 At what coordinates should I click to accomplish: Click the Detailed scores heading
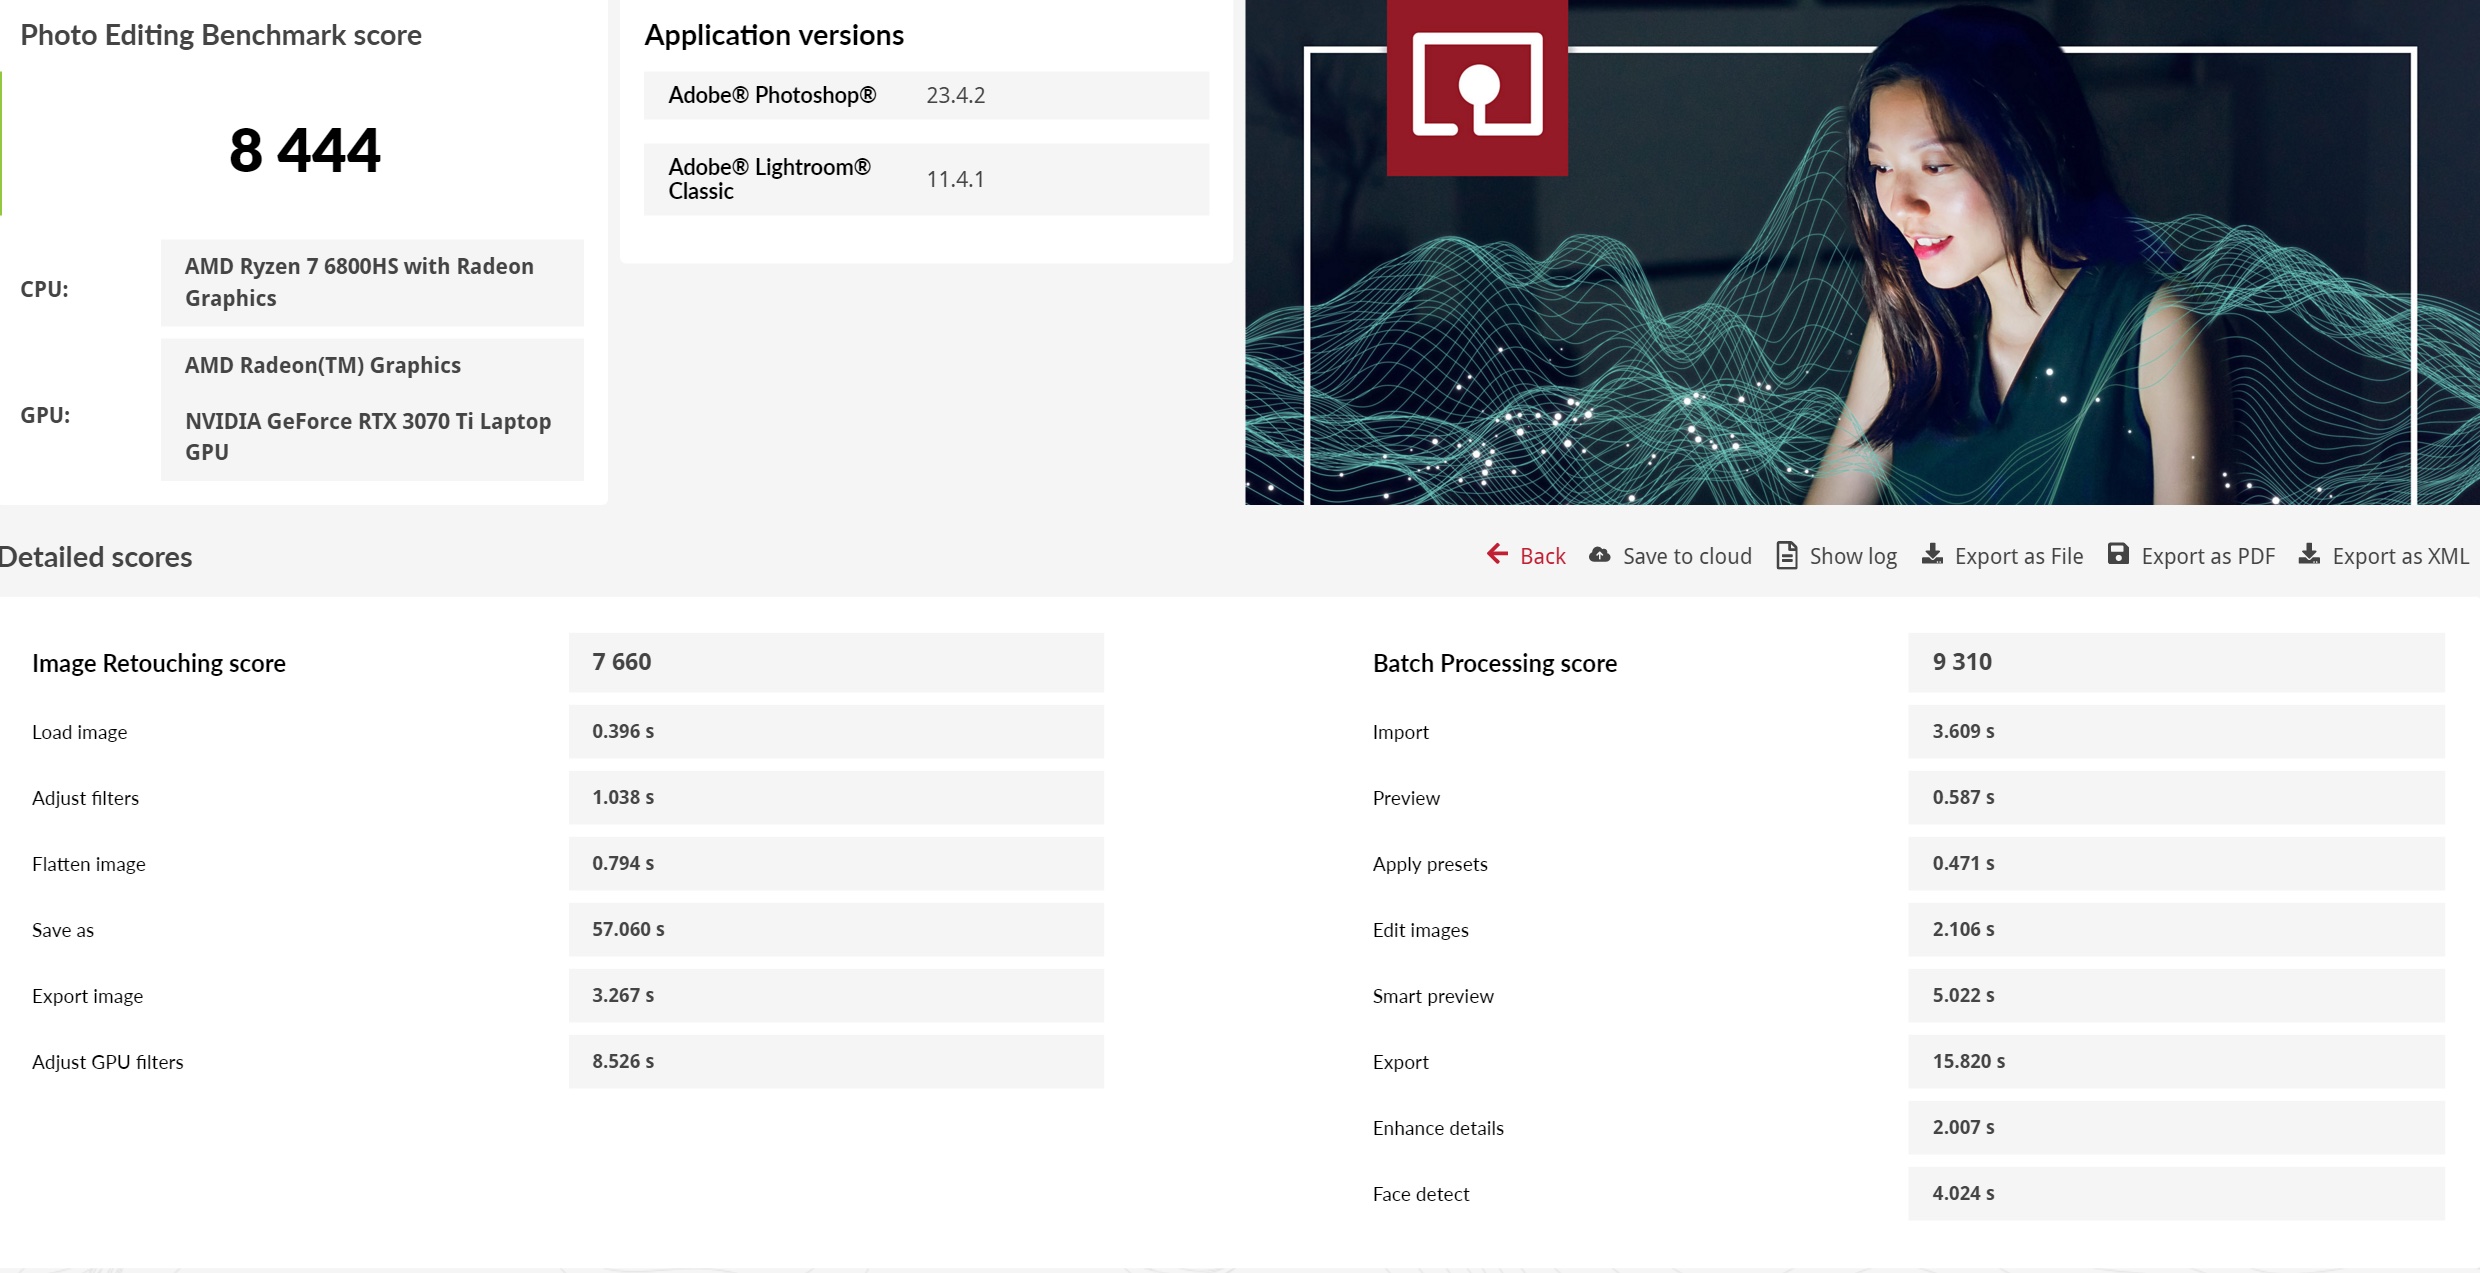pyautogui.click(x=96, y=557)
